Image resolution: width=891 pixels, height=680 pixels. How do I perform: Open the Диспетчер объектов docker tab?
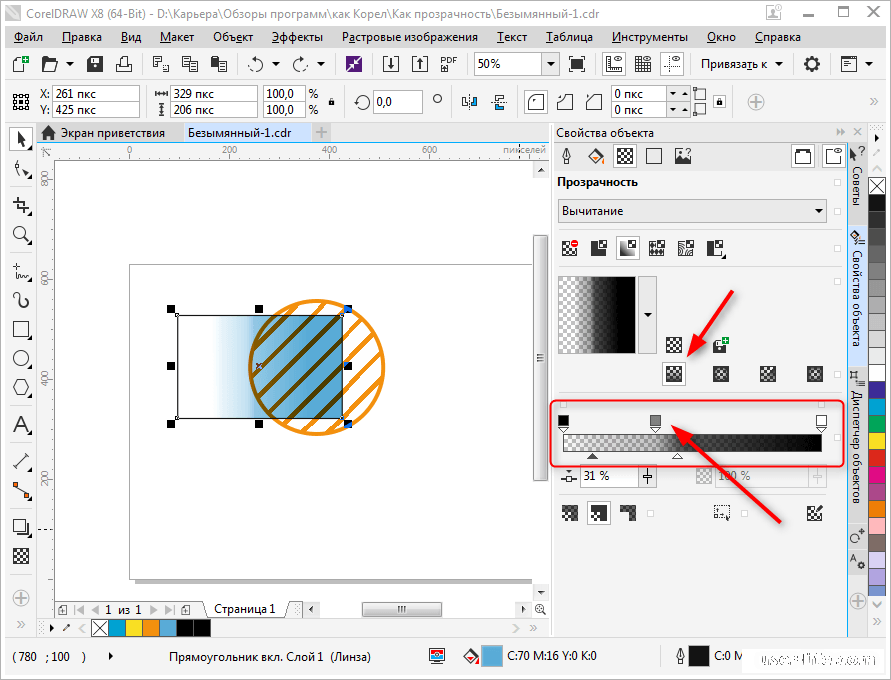pos(857,446)
